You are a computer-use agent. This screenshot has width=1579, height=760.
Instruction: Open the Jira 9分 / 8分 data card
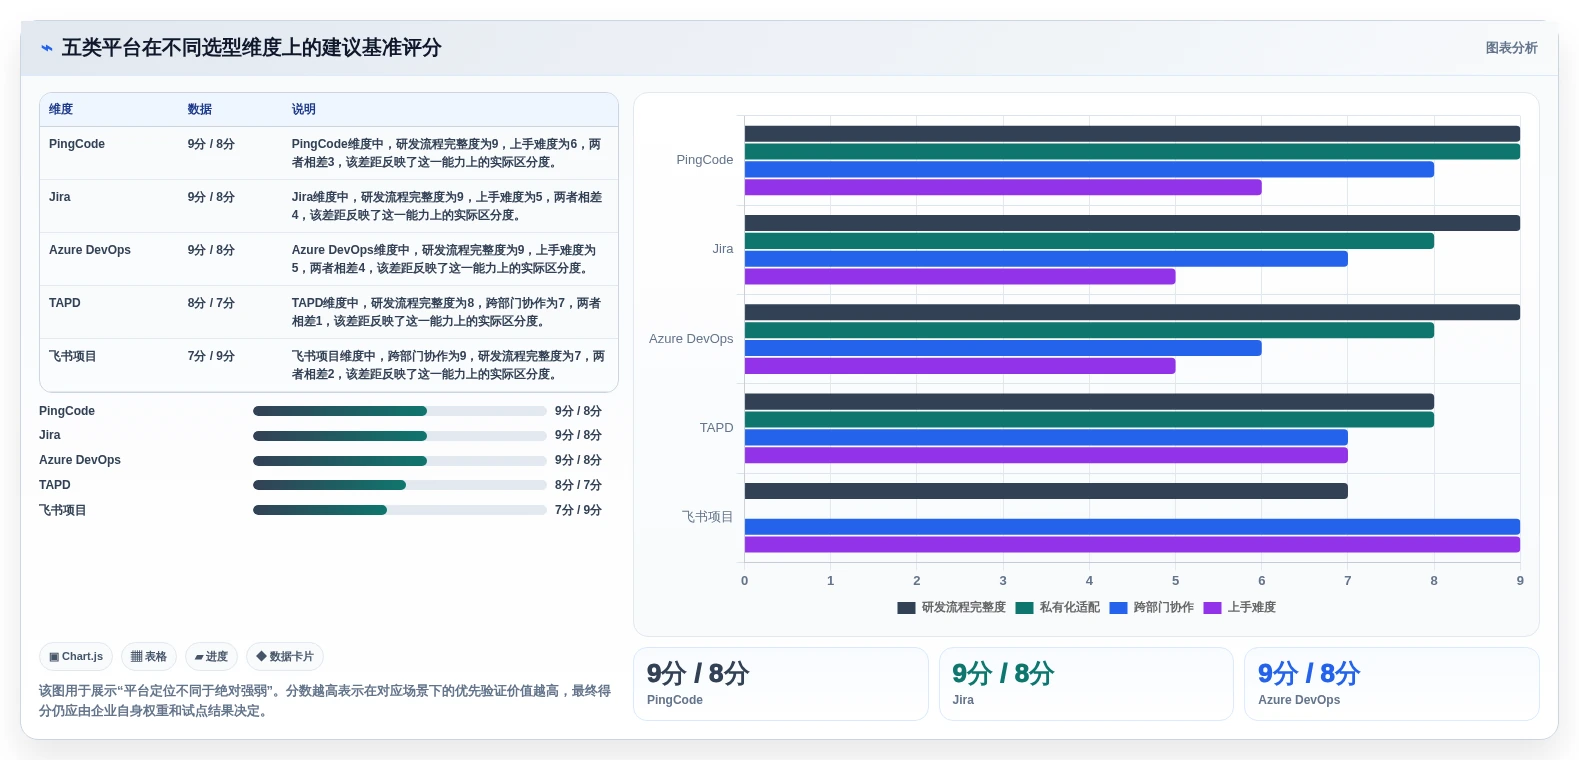coord(1086,684)
